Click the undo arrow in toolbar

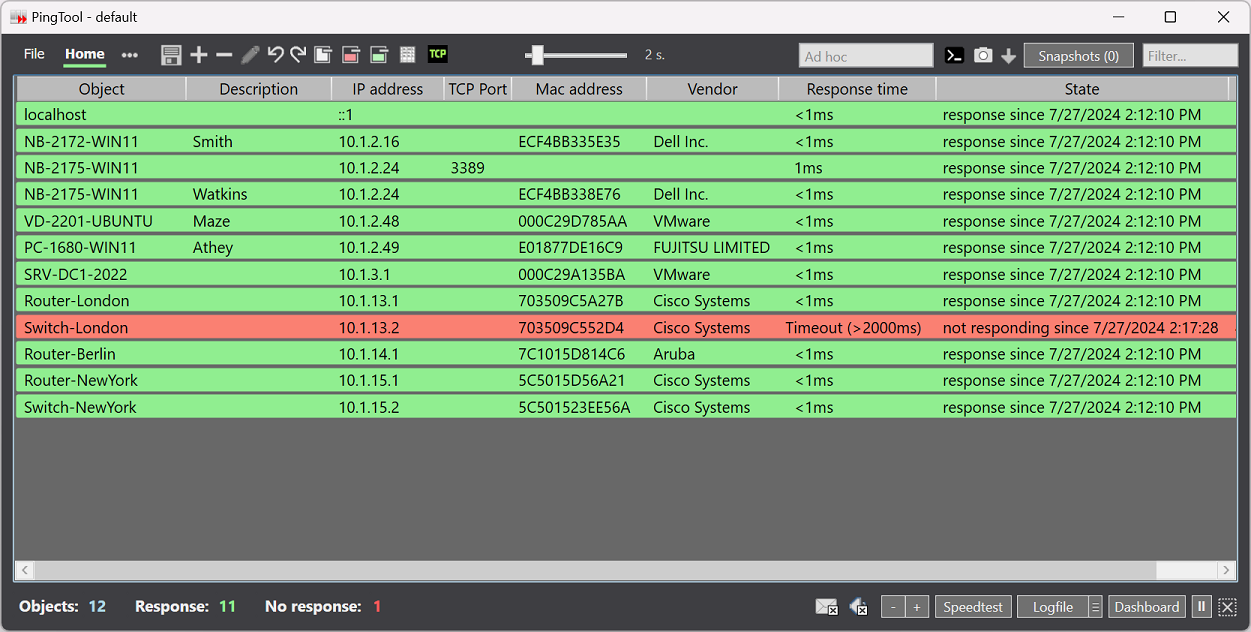[x=275, y=55]
